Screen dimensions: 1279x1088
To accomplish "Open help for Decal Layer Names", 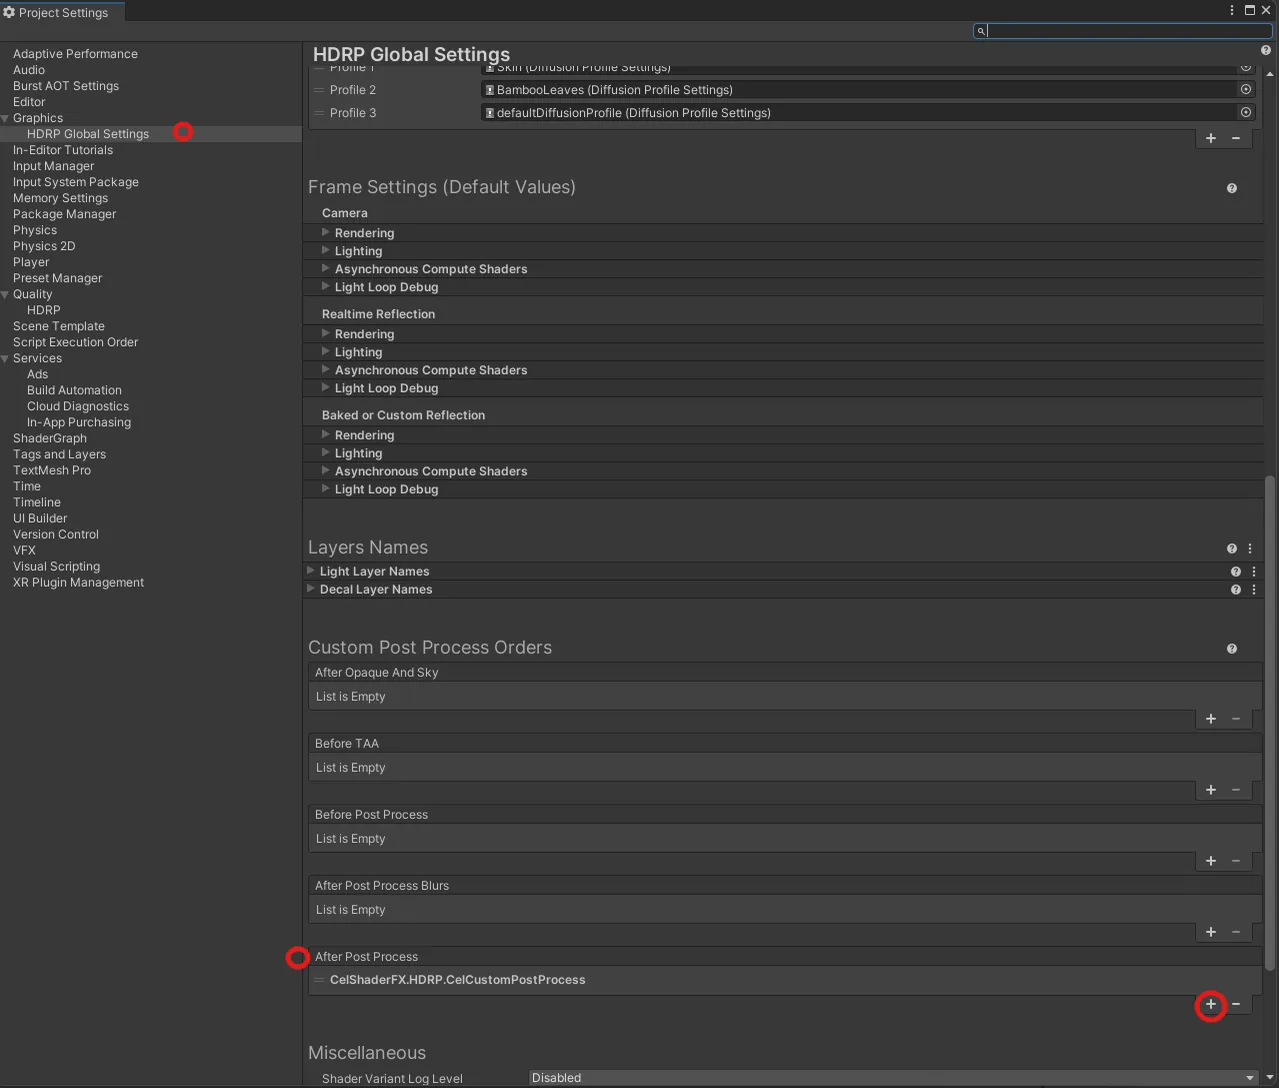I will tap(1236, 590).
